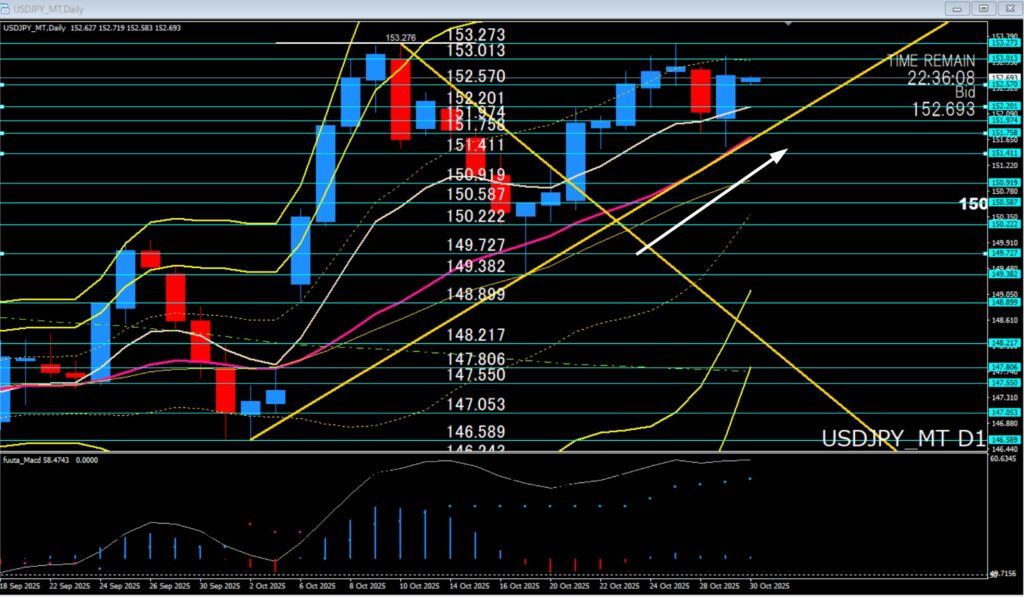Viewport: 1024px width, 597px height.
Task: Select the 148.217 horizontal level text
Action: tap(475, 336)
